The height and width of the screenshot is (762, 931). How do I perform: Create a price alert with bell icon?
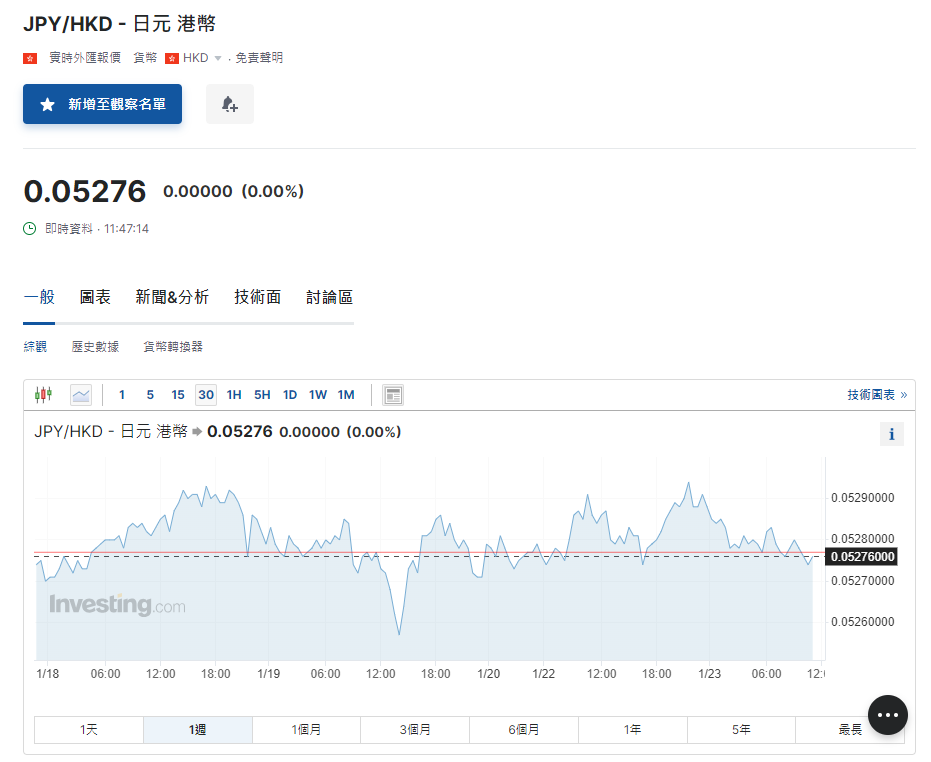coord(229,104)
